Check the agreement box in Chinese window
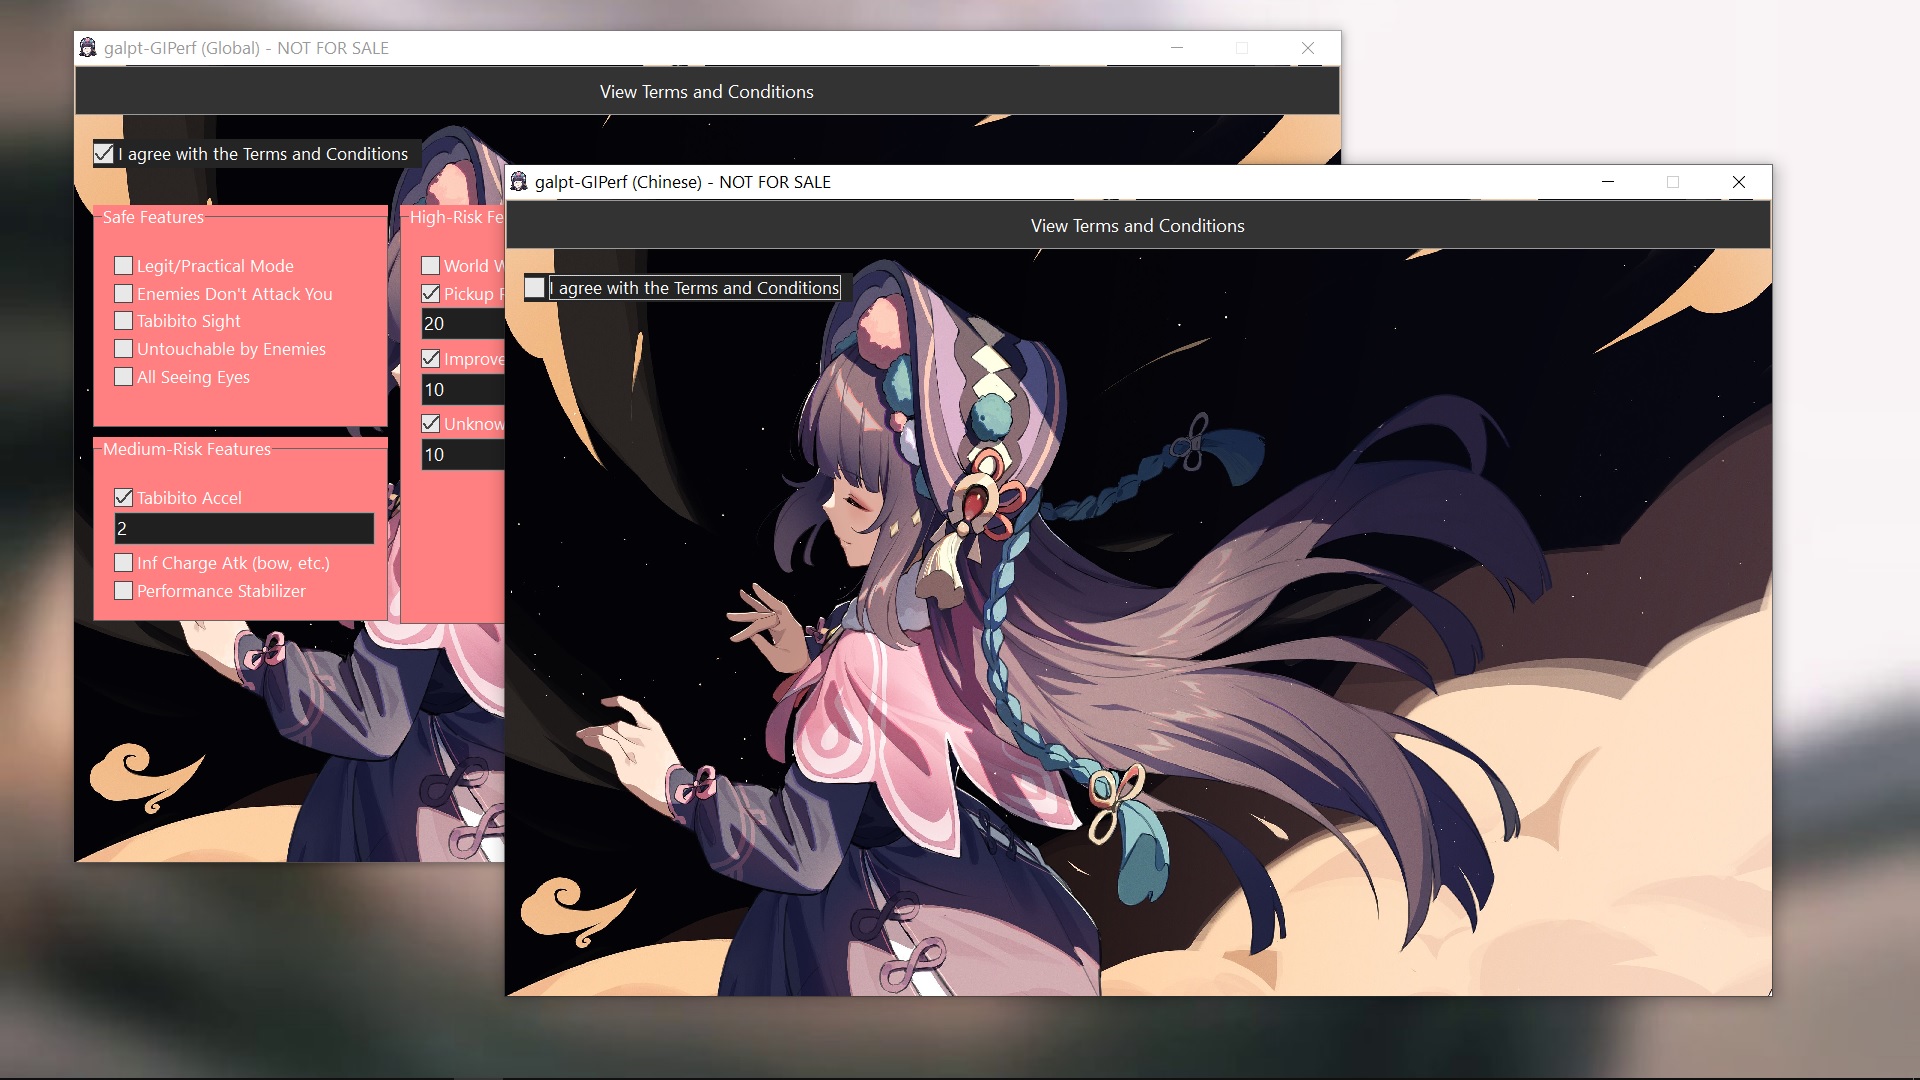 pyautogui.click(x=535, y=288)
